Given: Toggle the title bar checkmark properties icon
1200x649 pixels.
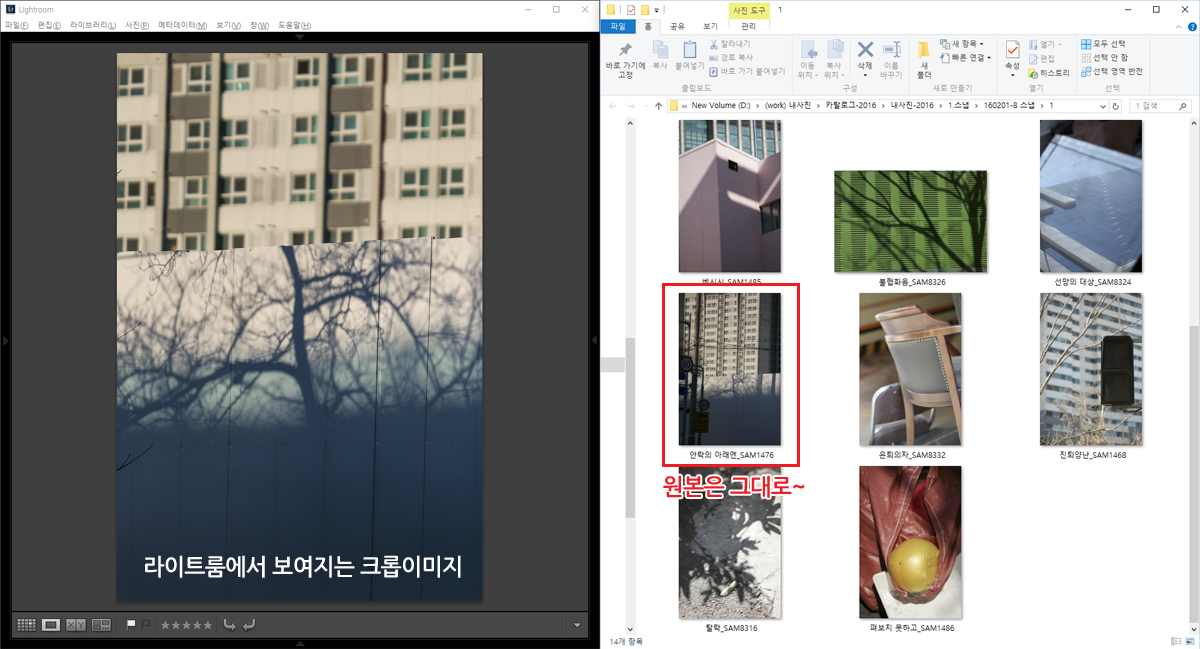Looking at the screenshot, I should [x=631, y=9].
